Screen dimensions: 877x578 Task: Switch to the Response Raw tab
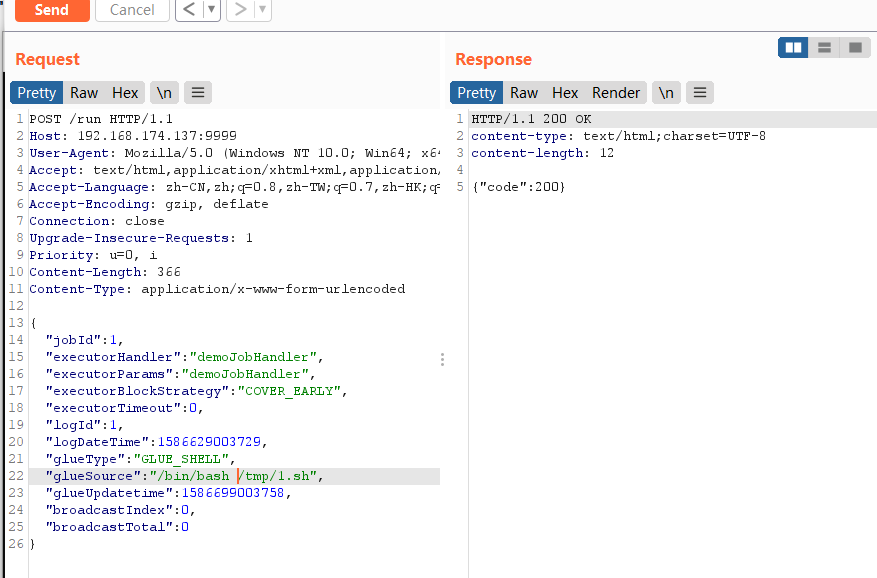click(524, 93)
